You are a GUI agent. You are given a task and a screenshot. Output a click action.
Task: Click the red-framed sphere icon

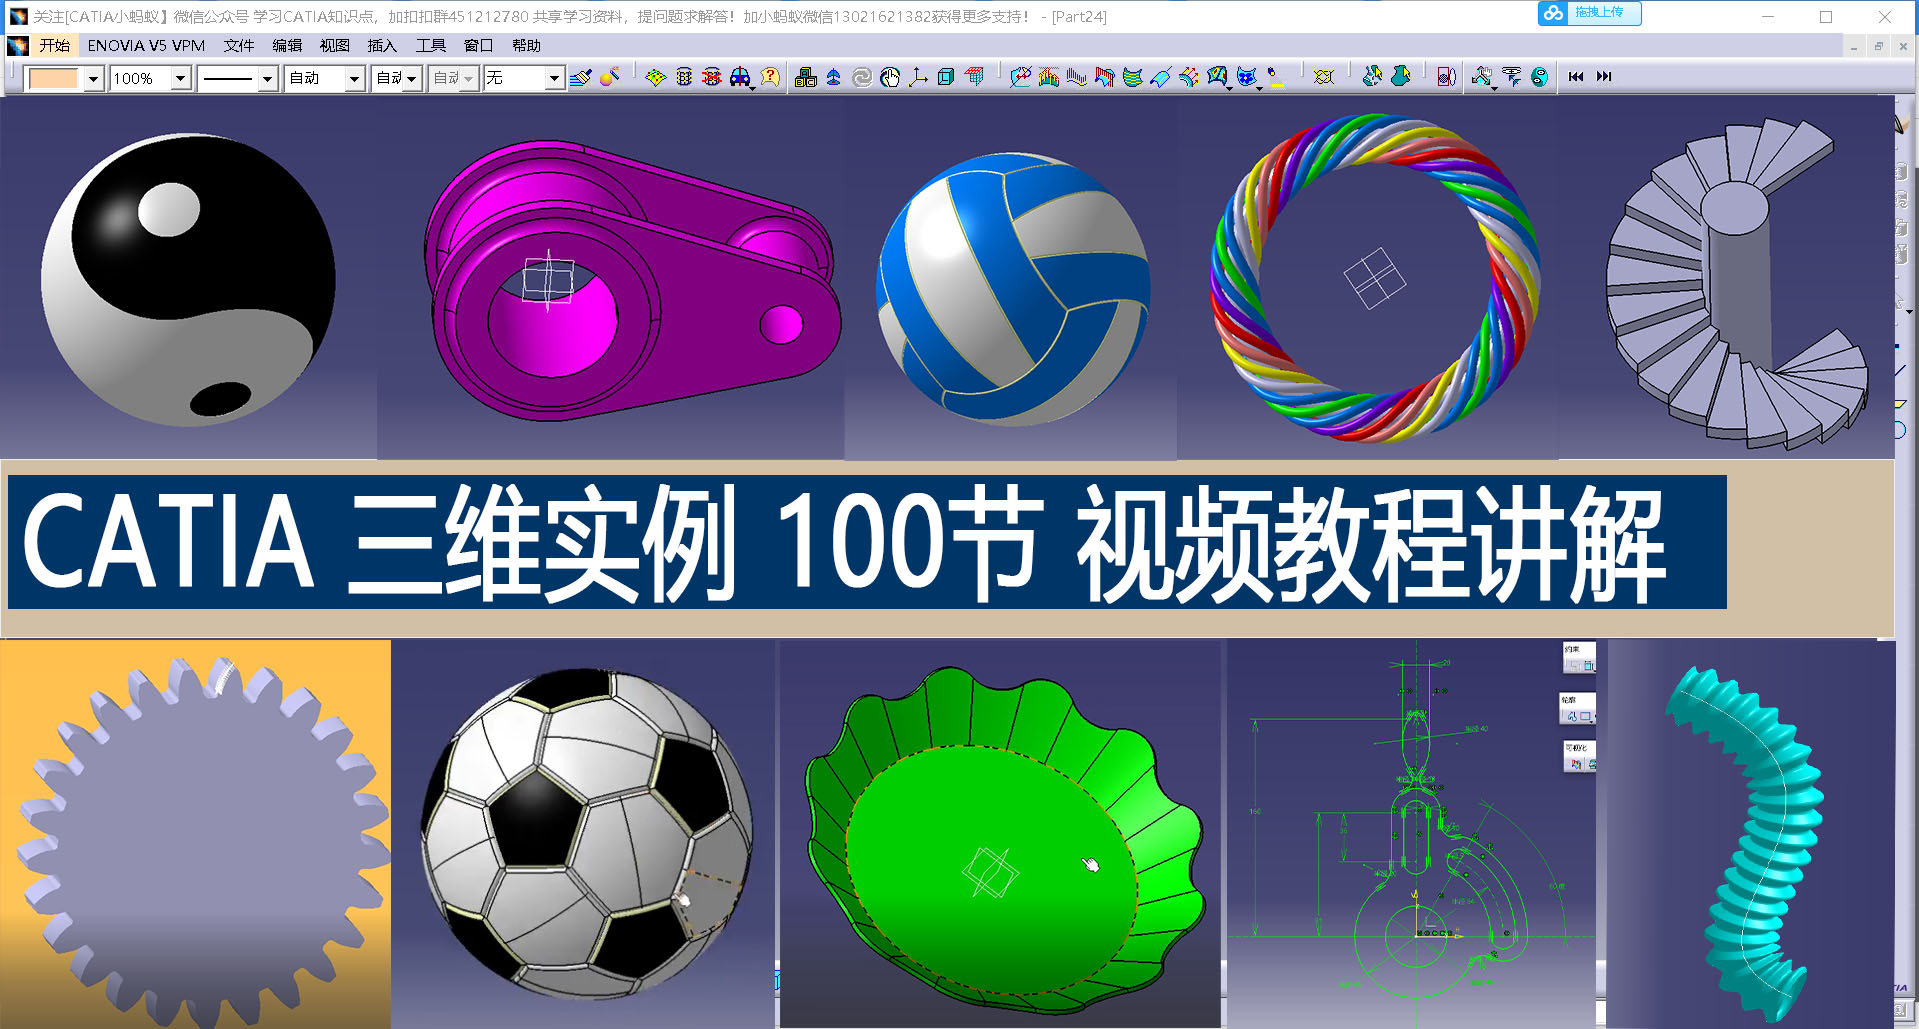coord(1446,77)
